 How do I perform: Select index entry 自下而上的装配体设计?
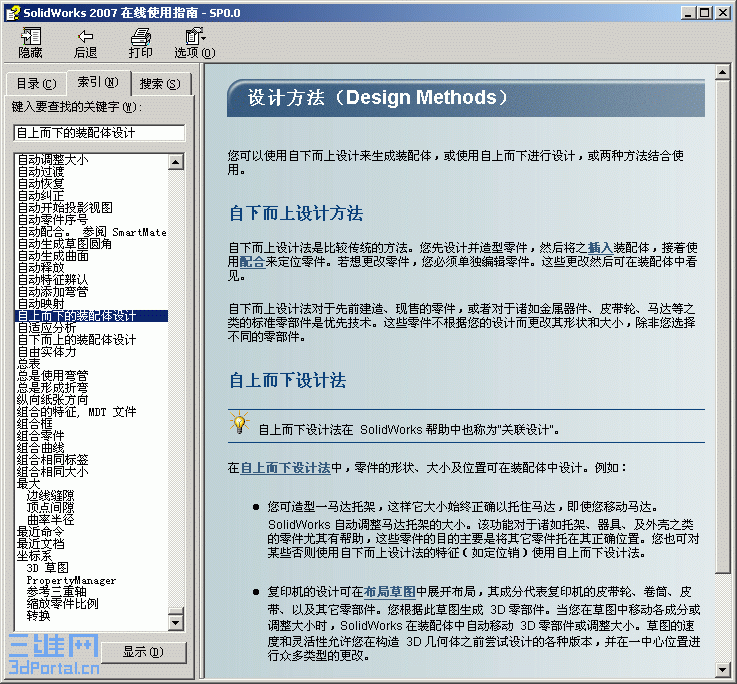click(x=77, y=340)
